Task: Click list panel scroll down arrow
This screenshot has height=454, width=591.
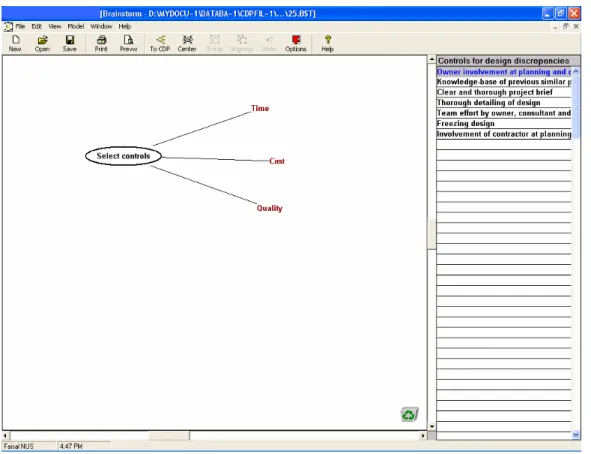Action: click(576, 435)
